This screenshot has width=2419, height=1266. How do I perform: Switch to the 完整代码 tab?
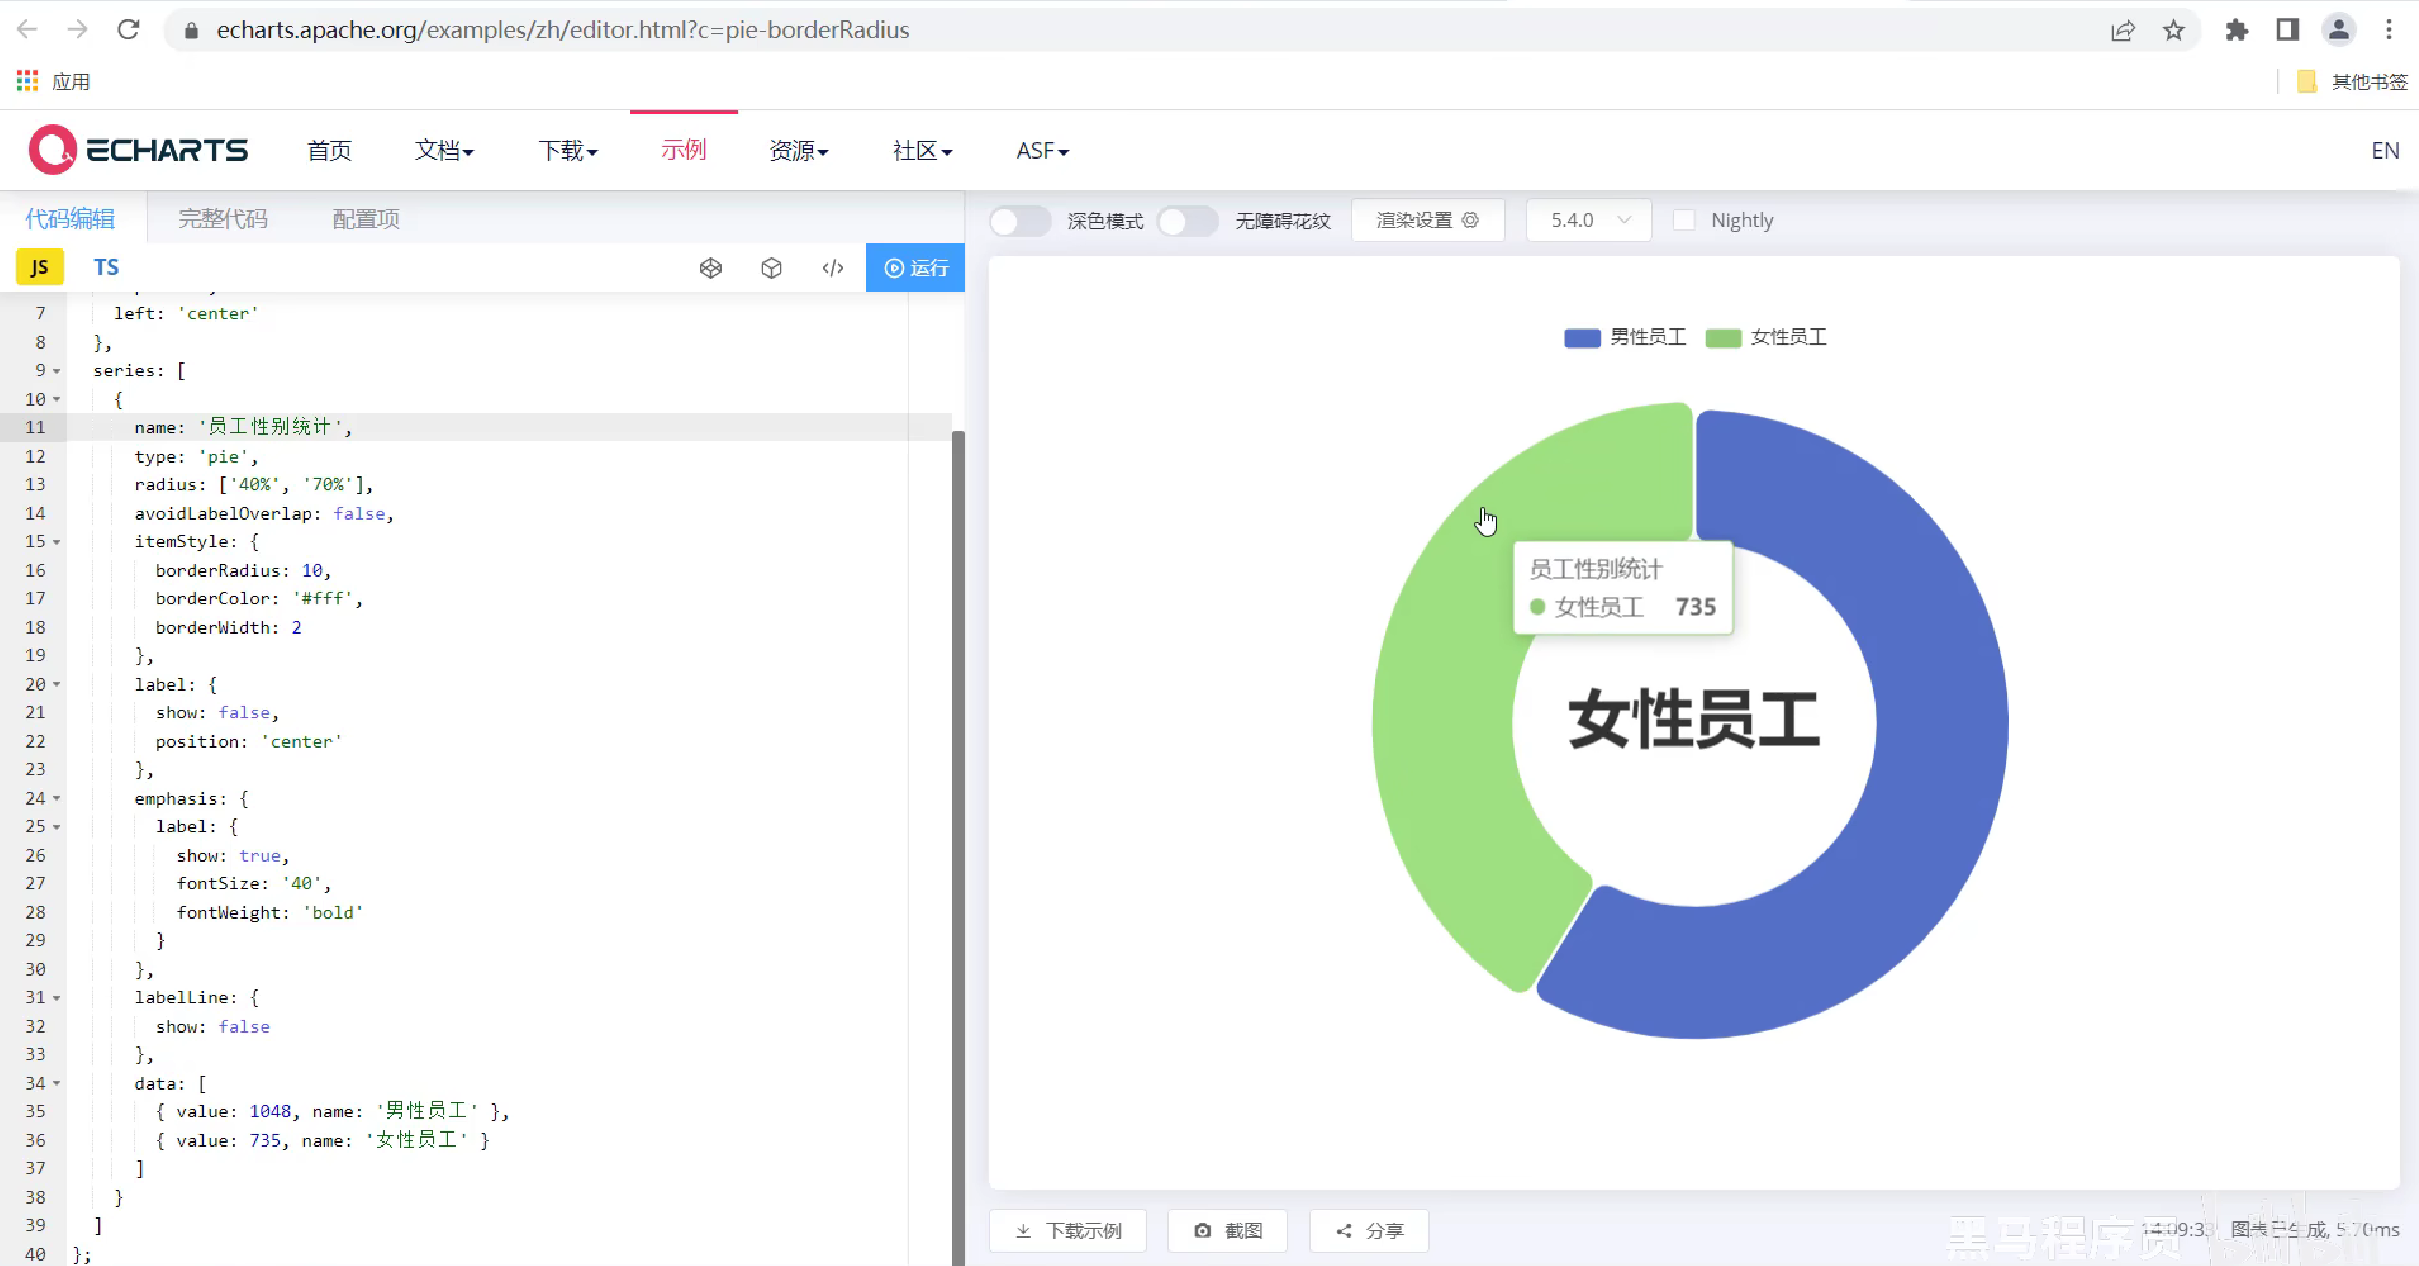[x=223, y=218]
